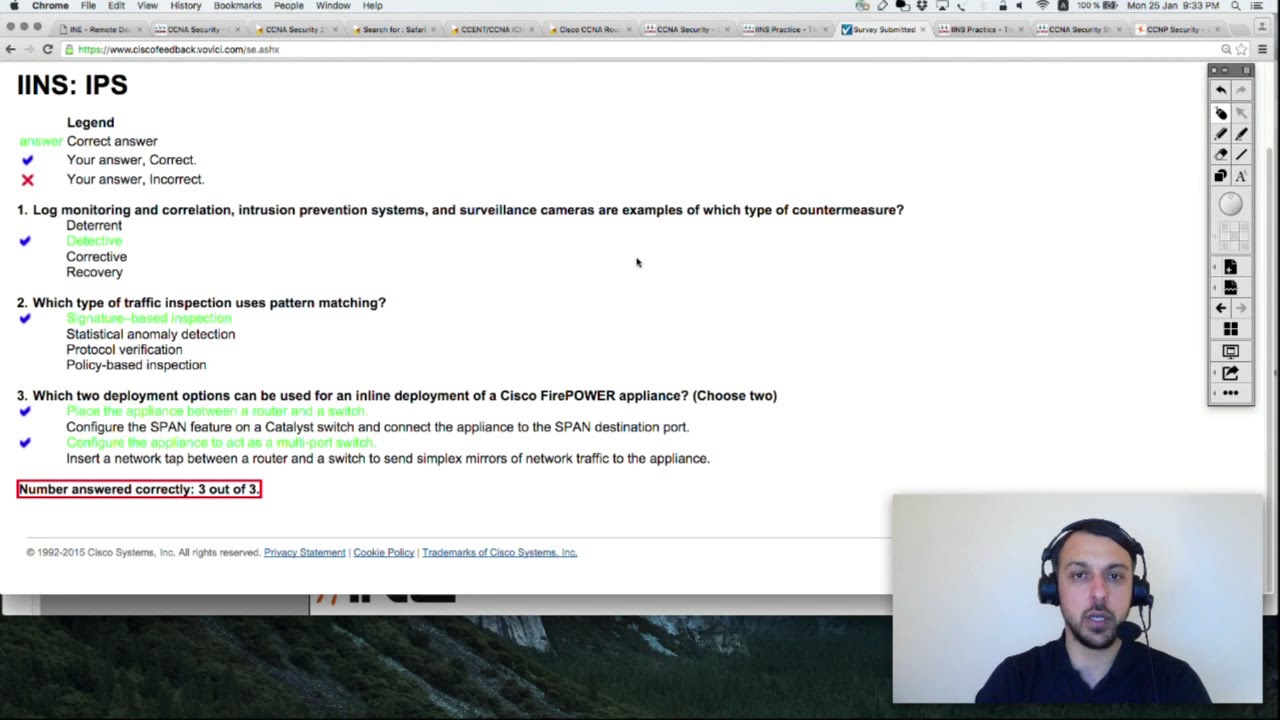This screenshot has width=1280, height=720.
Task: Open the Bookmarks menu
Action: pyautogui.click(x=237, y=6)
